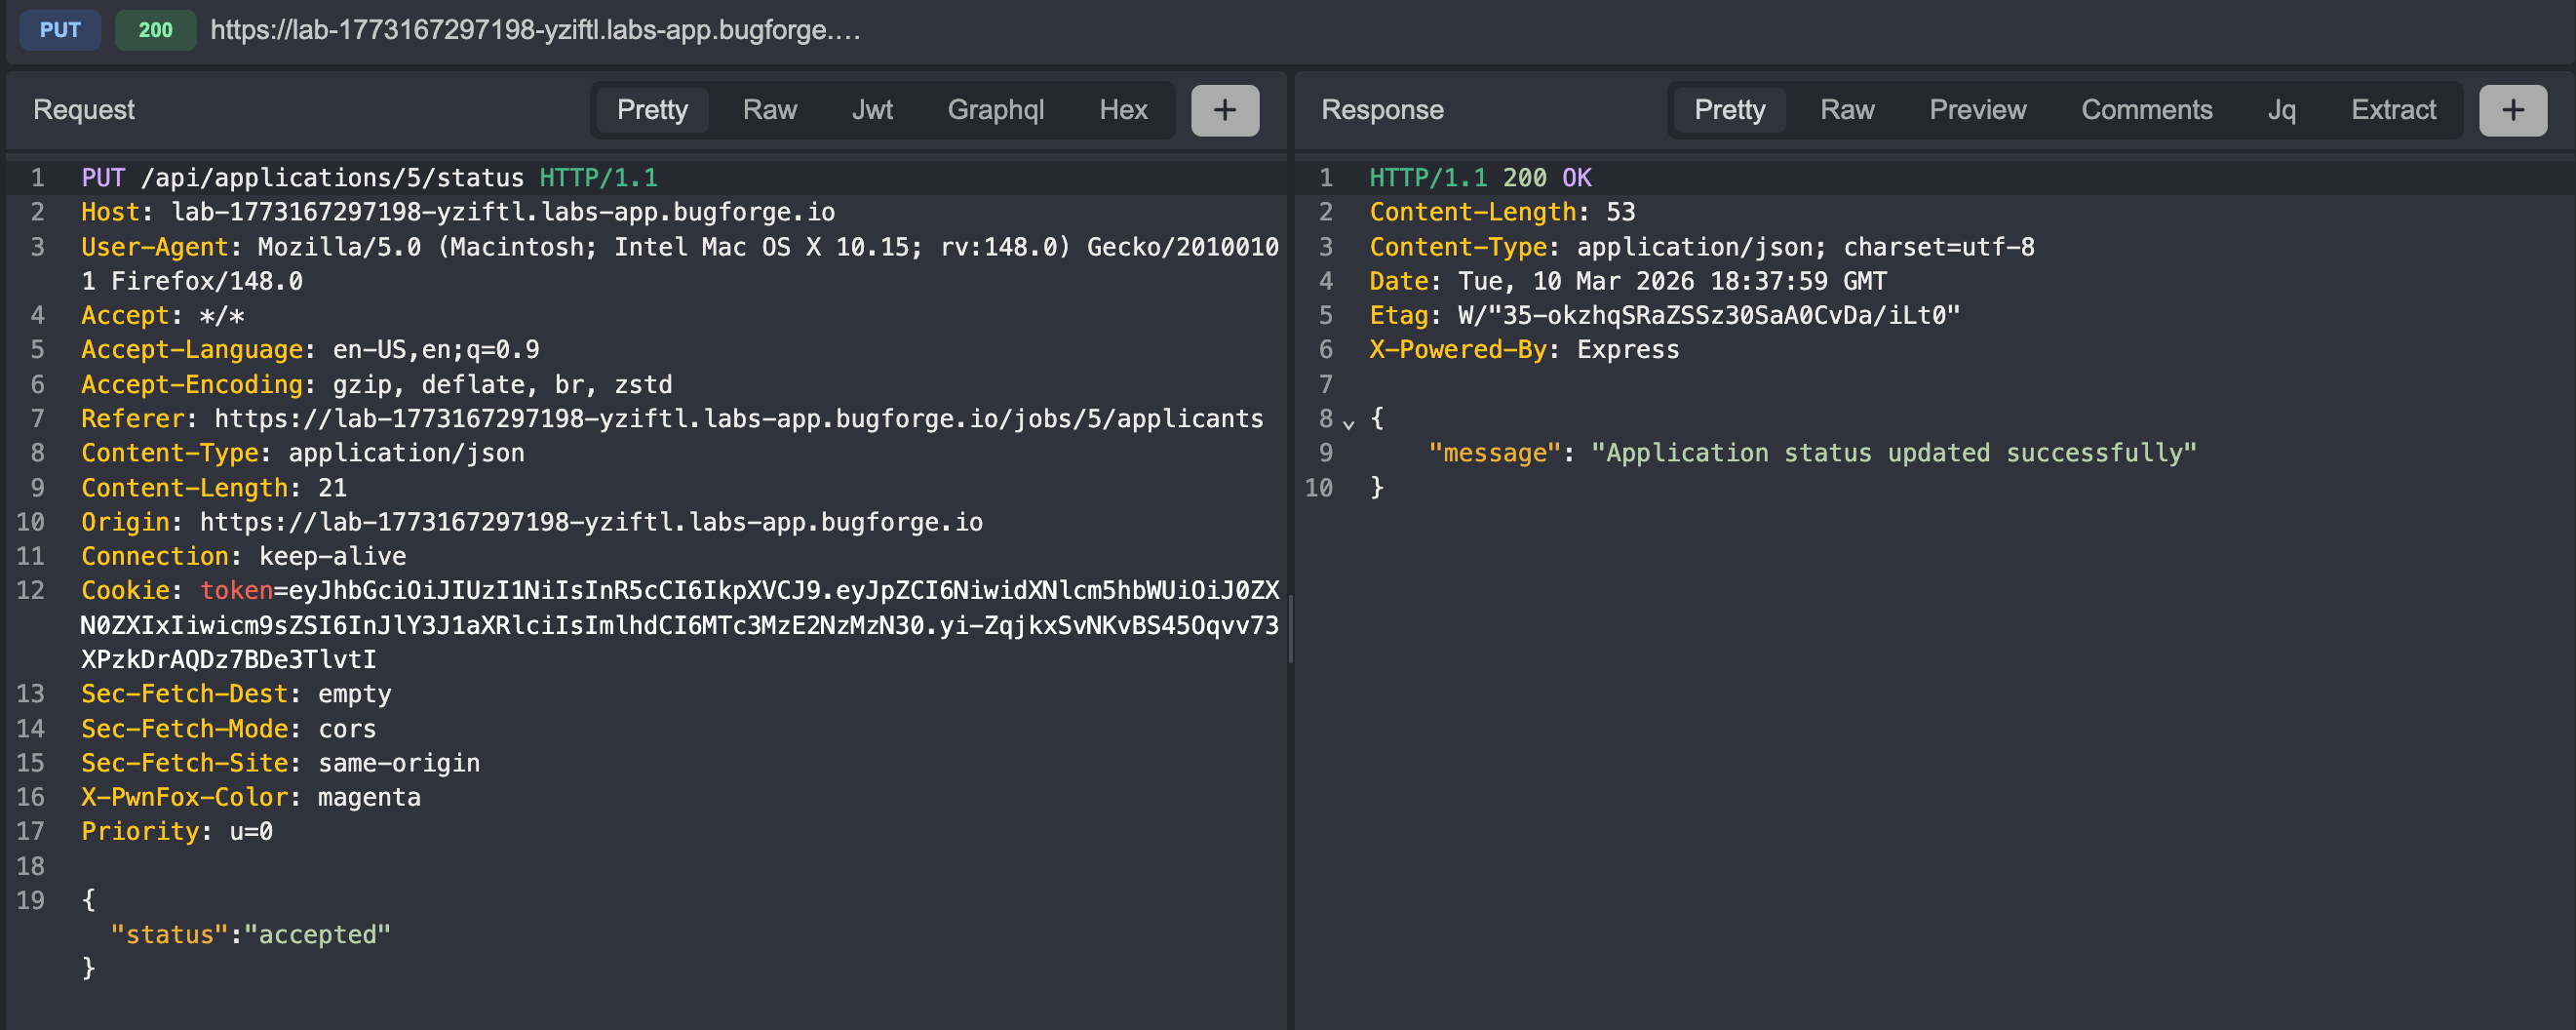2576x1030 pixels.
Task: Switch request view to Raw tab
Action: click(769, 110)
